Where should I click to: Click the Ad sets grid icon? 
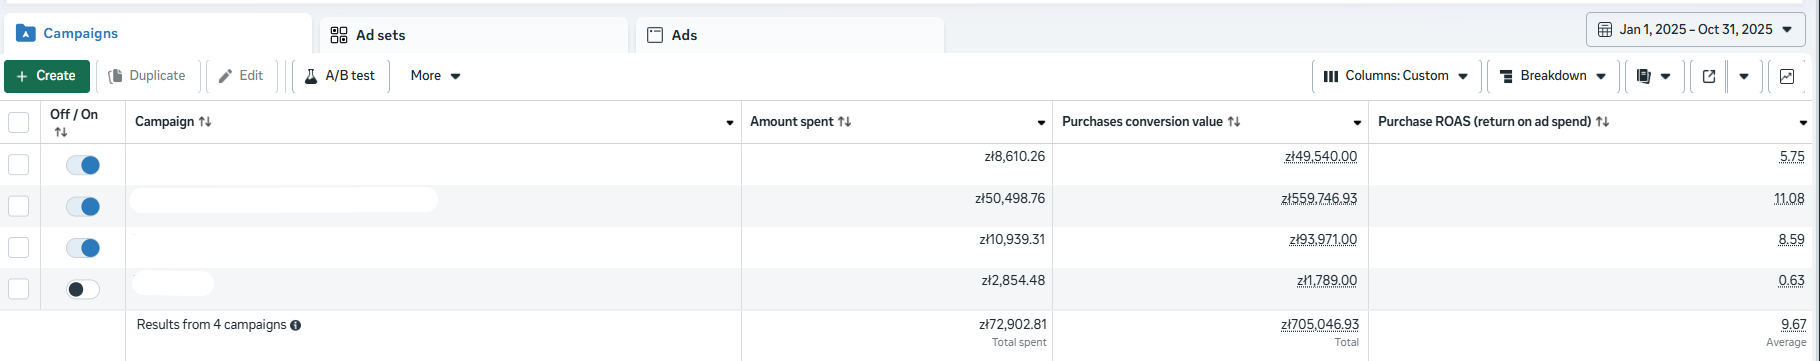[x=339, y=35]
